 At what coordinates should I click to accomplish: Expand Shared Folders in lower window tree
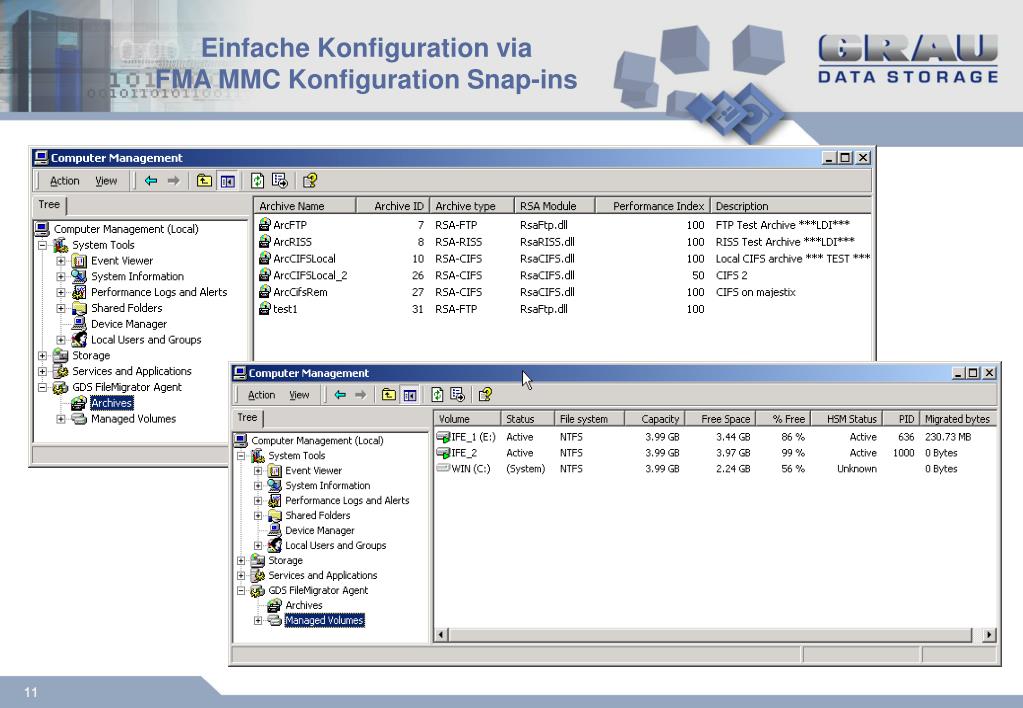point(258,516)
